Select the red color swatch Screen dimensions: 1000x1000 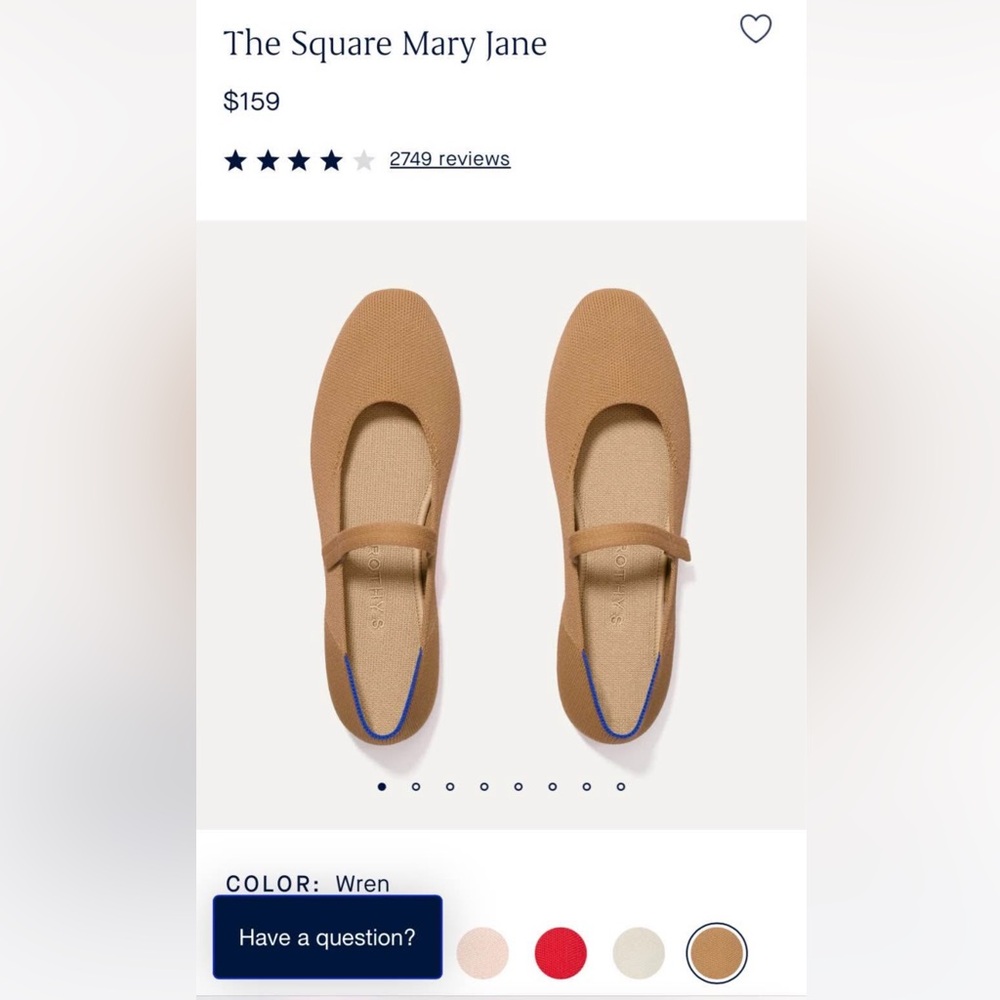560,953
